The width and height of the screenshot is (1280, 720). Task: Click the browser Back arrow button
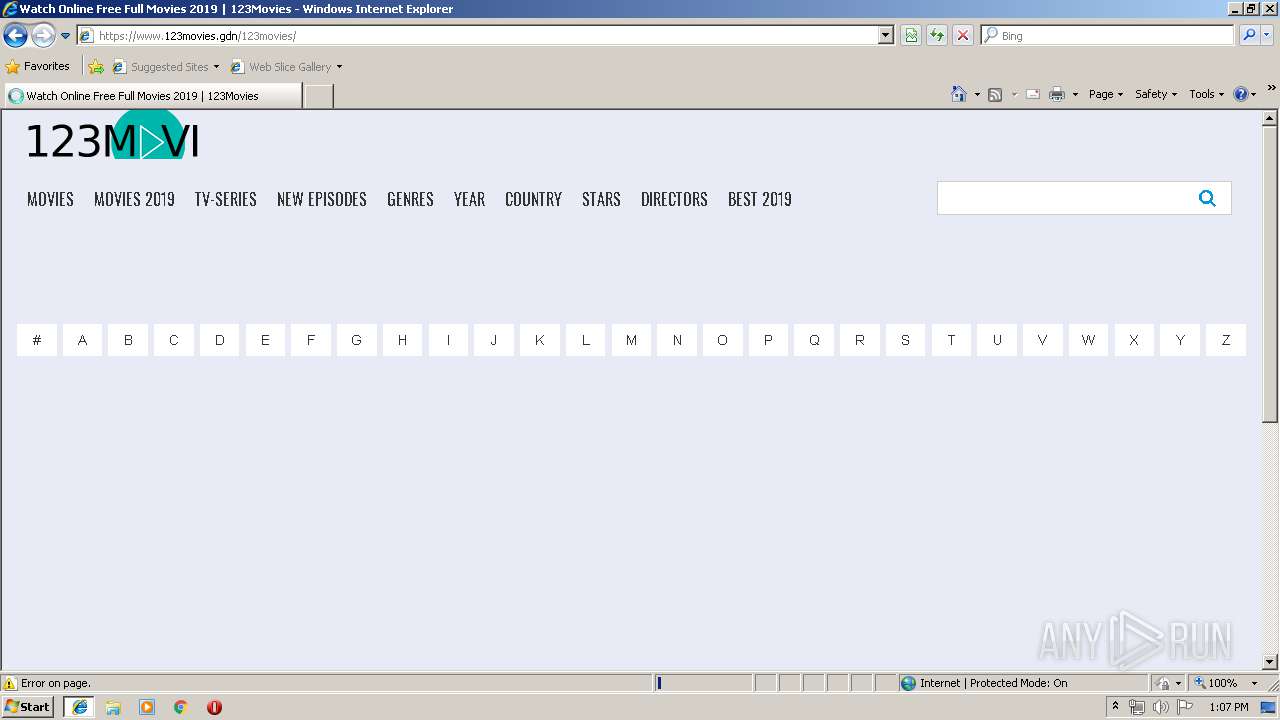click(15, 35)
